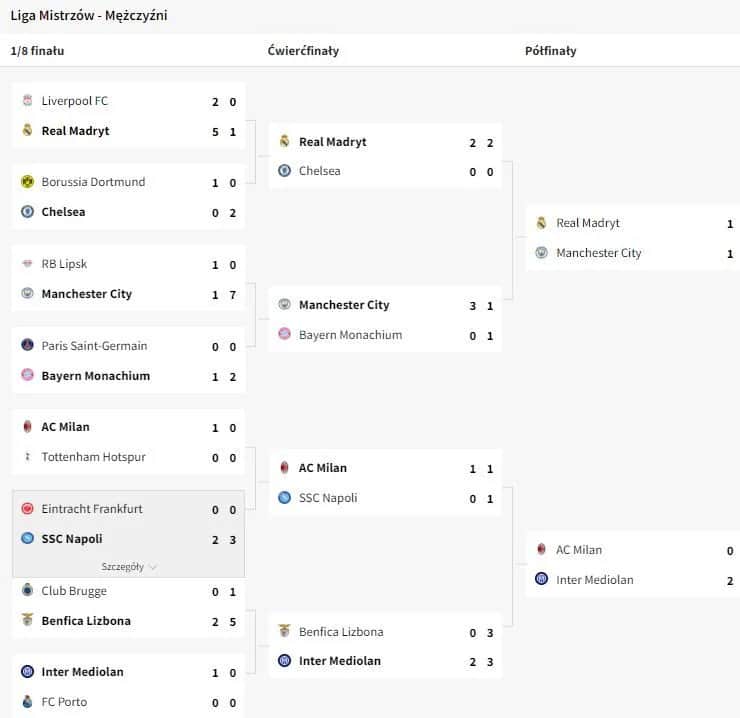The image size is (740, 718).
Task: Expand Szczegóły under the SSC Napoli match
Action: coord(128,567)
